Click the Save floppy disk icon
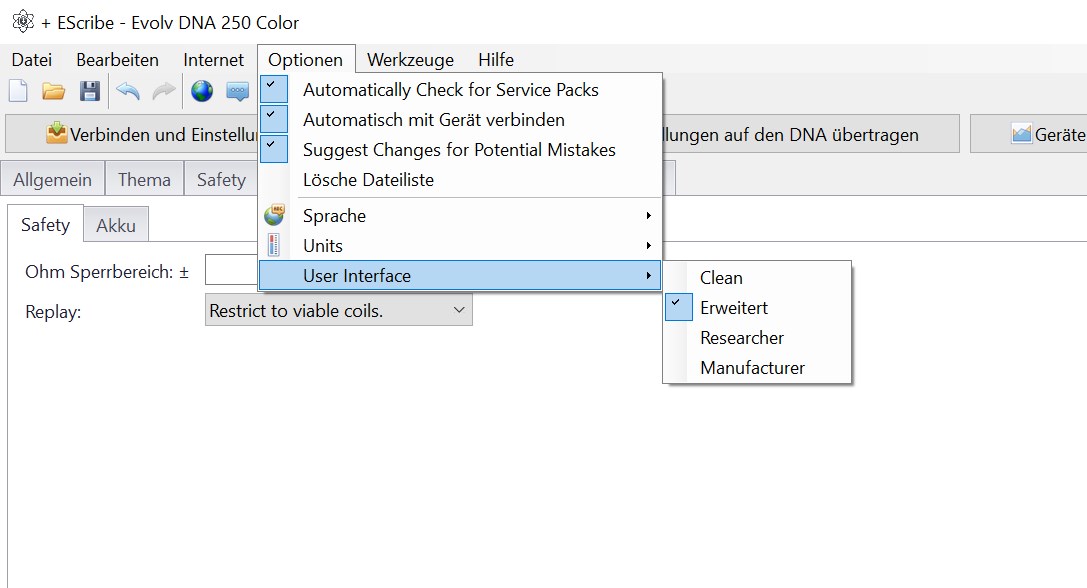This screenshot has height=588, width=1087. 90,91
